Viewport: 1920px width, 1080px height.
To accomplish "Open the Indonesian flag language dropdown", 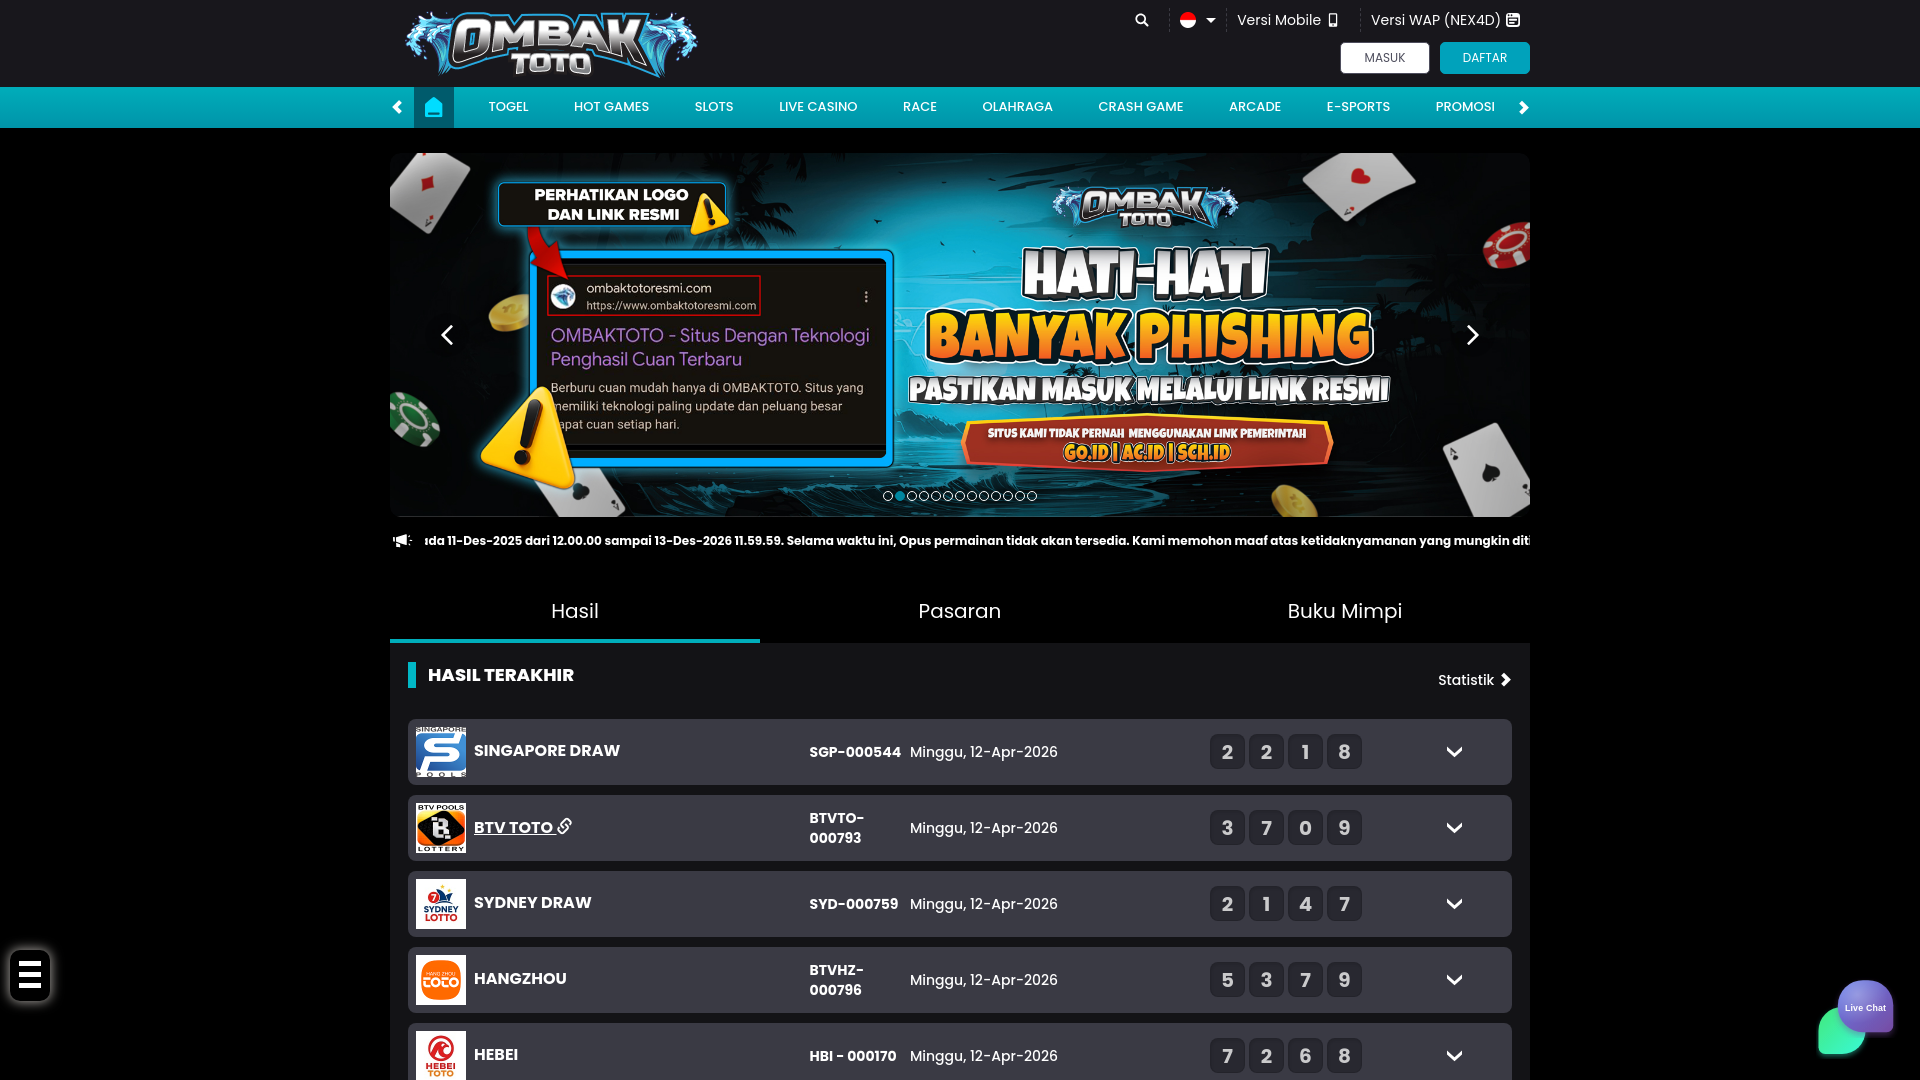I will click(1197, 20).
